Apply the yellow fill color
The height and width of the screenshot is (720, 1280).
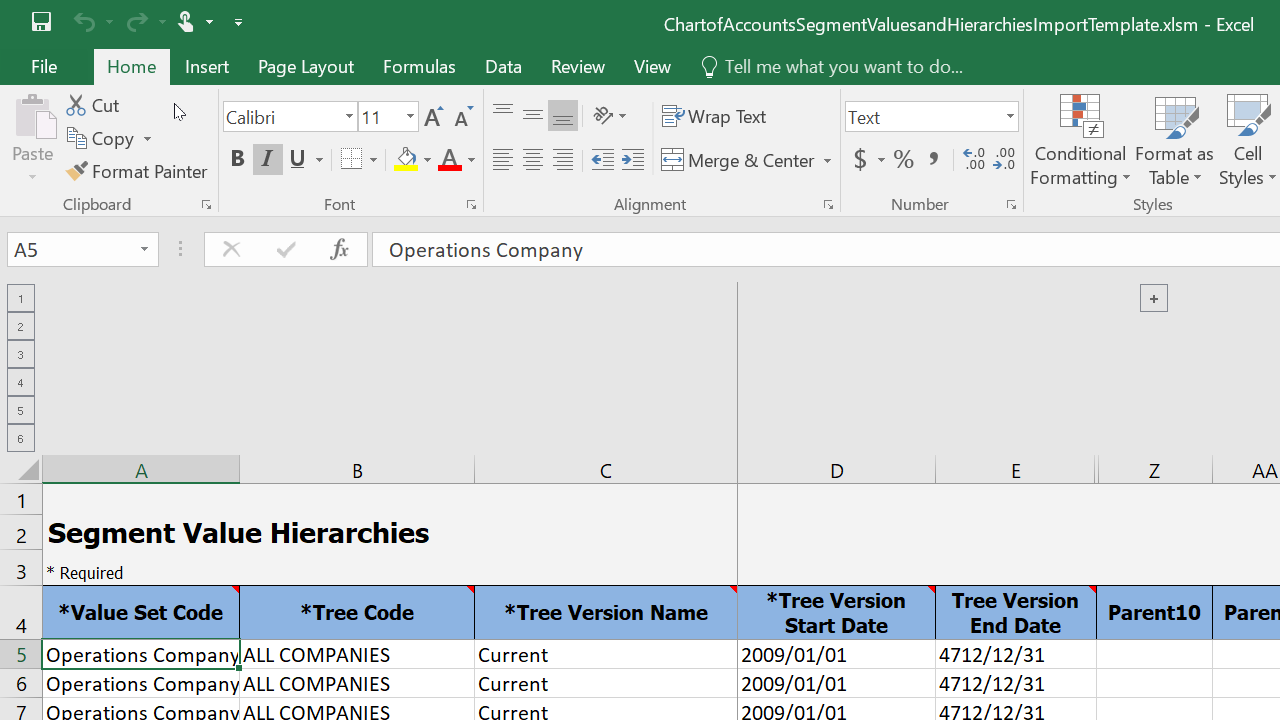click(x=406, y=160)
